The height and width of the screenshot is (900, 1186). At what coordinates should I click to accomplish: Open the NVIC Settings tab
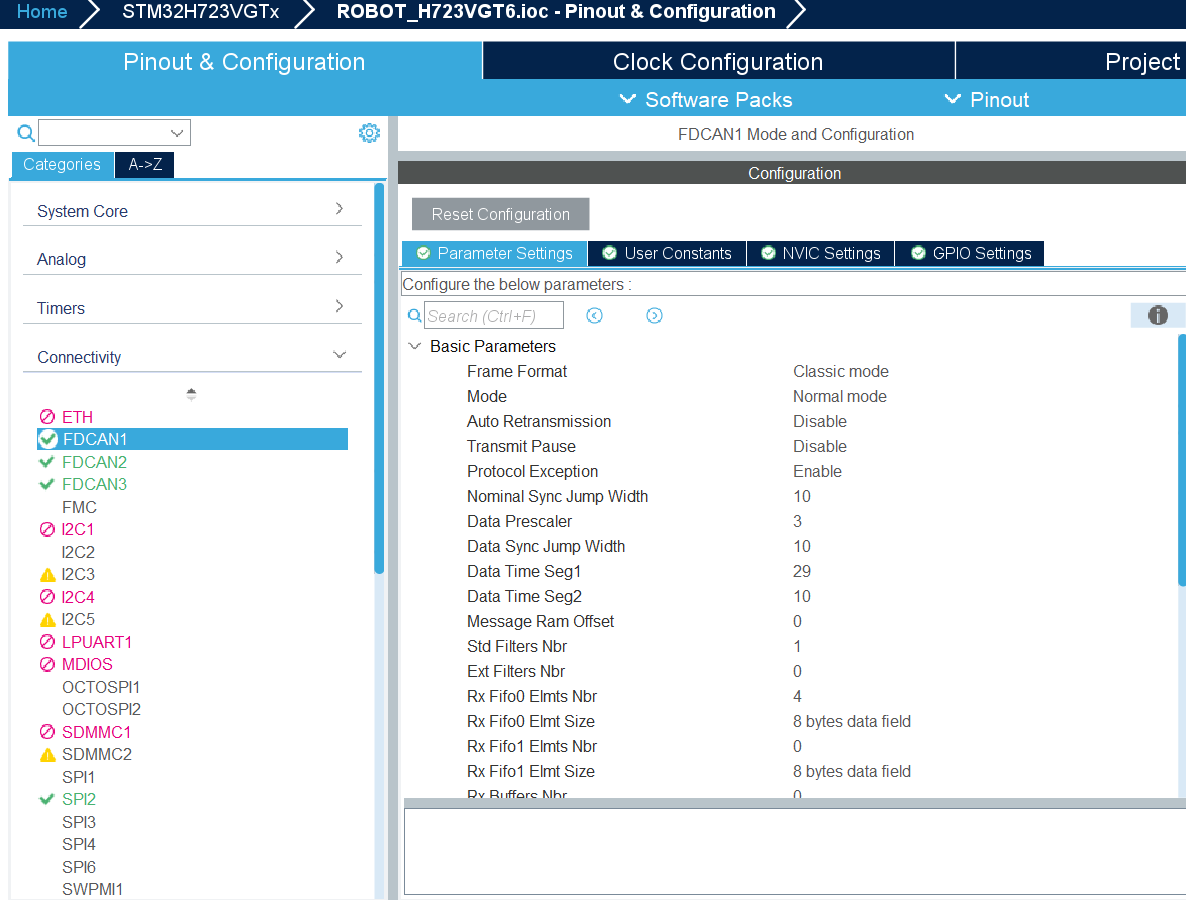821,253
